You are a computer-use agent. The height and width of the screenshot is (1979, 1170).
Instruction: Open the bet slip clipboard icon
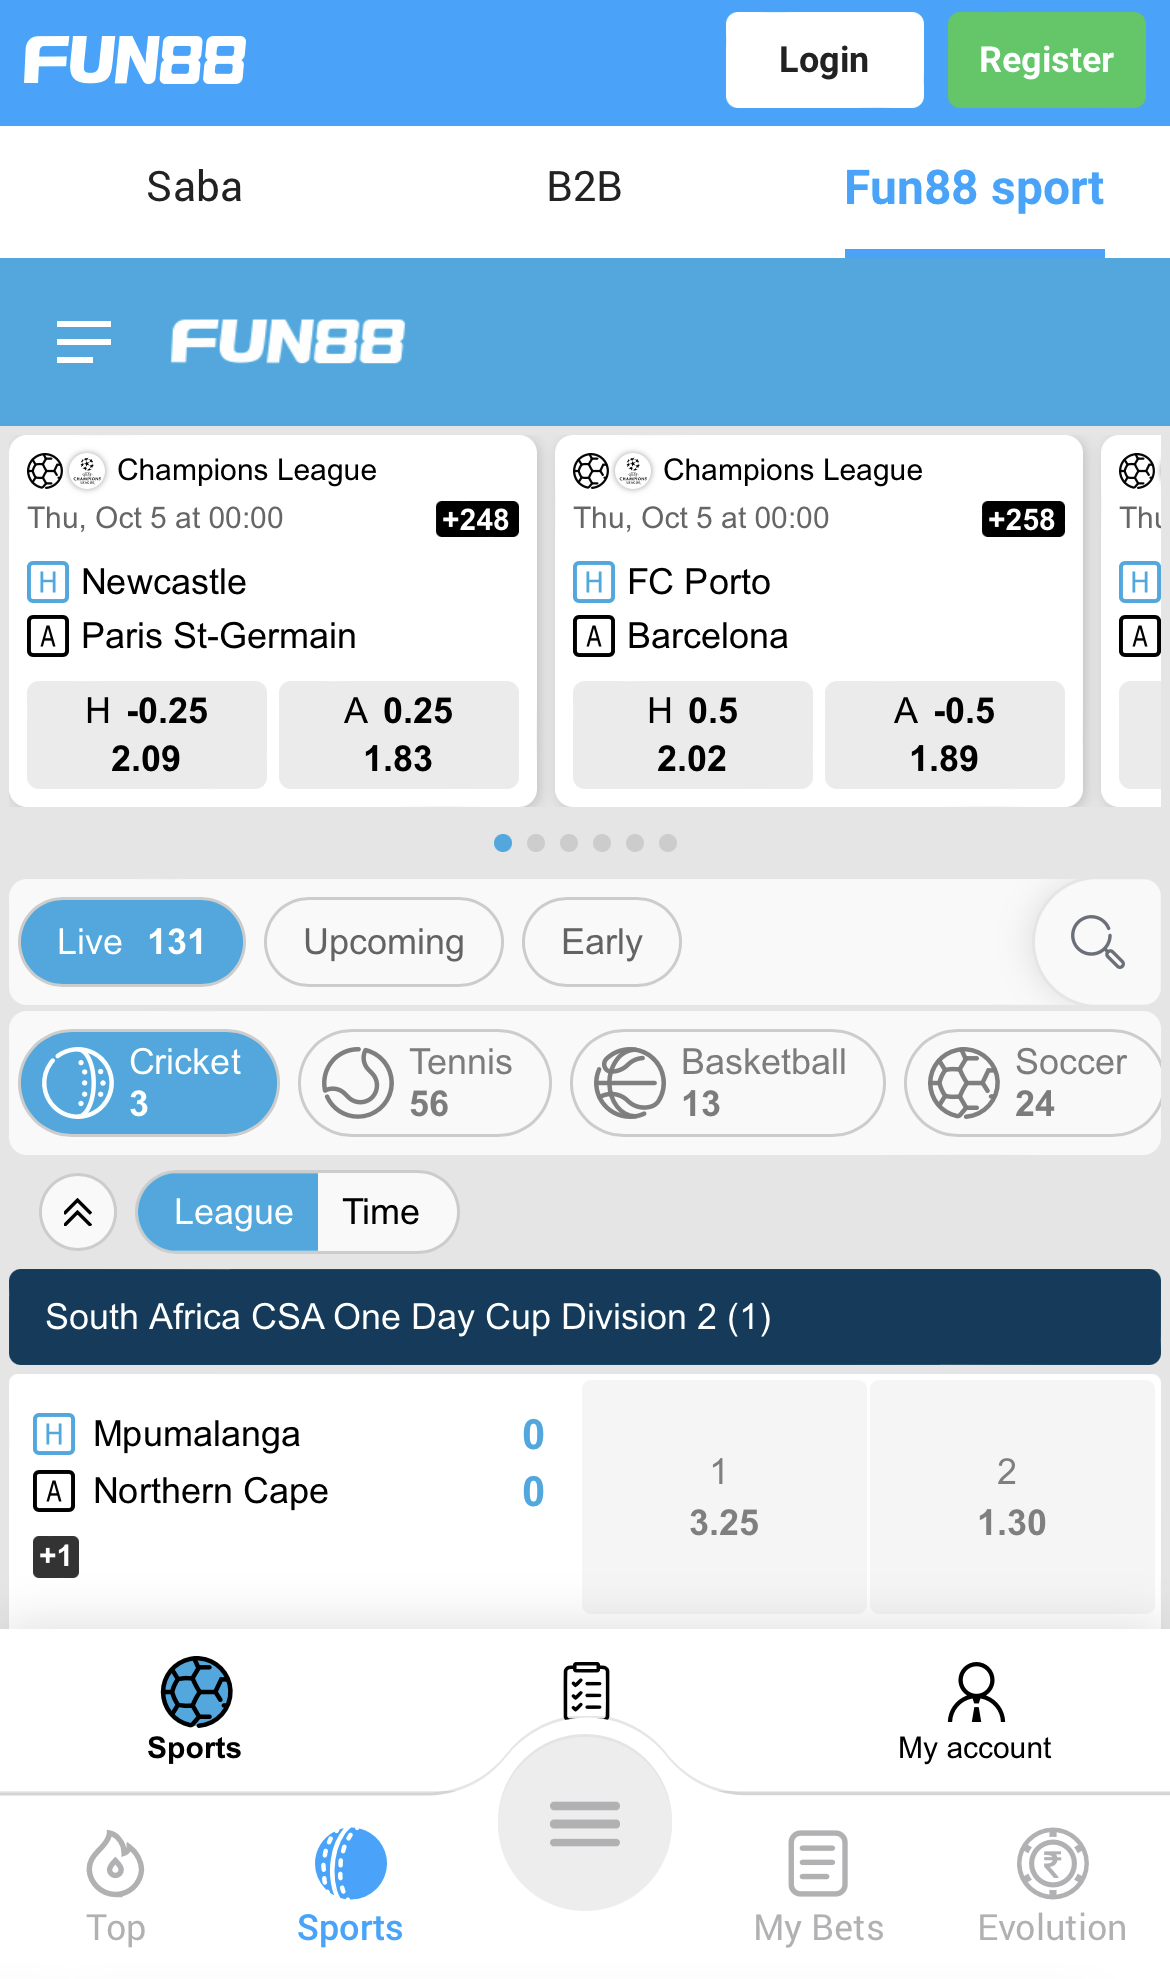pyautogui.click(x=586, y=1691)
